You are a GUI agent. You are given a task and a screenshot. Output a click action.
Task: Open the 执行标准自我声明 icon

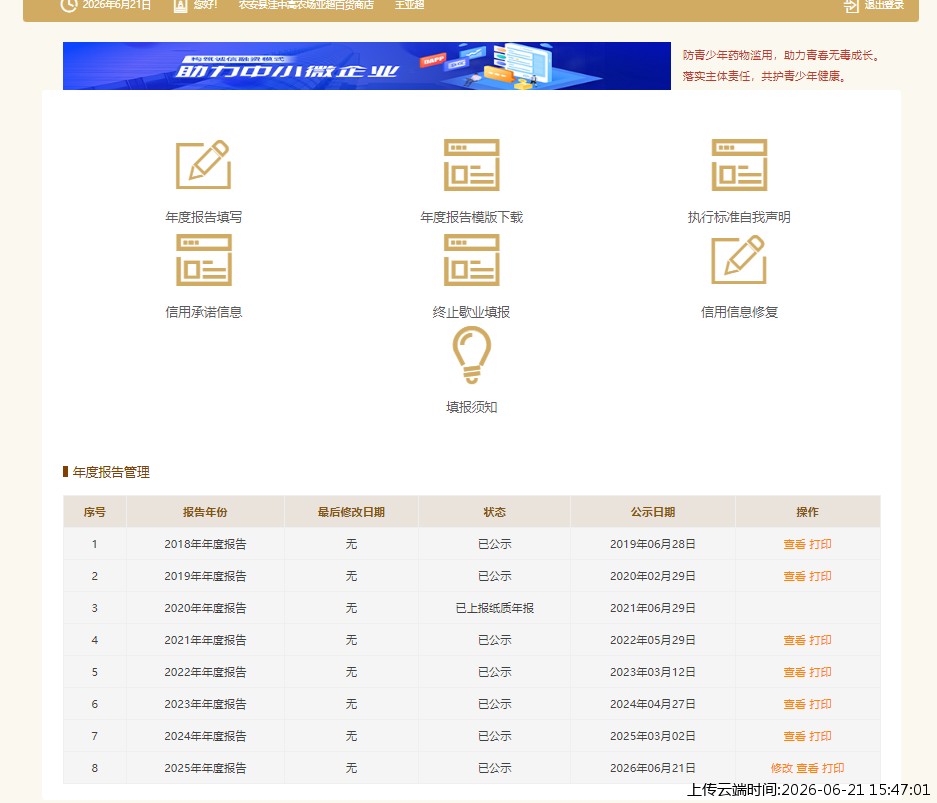pyautogui.click(x=739, y=164)
